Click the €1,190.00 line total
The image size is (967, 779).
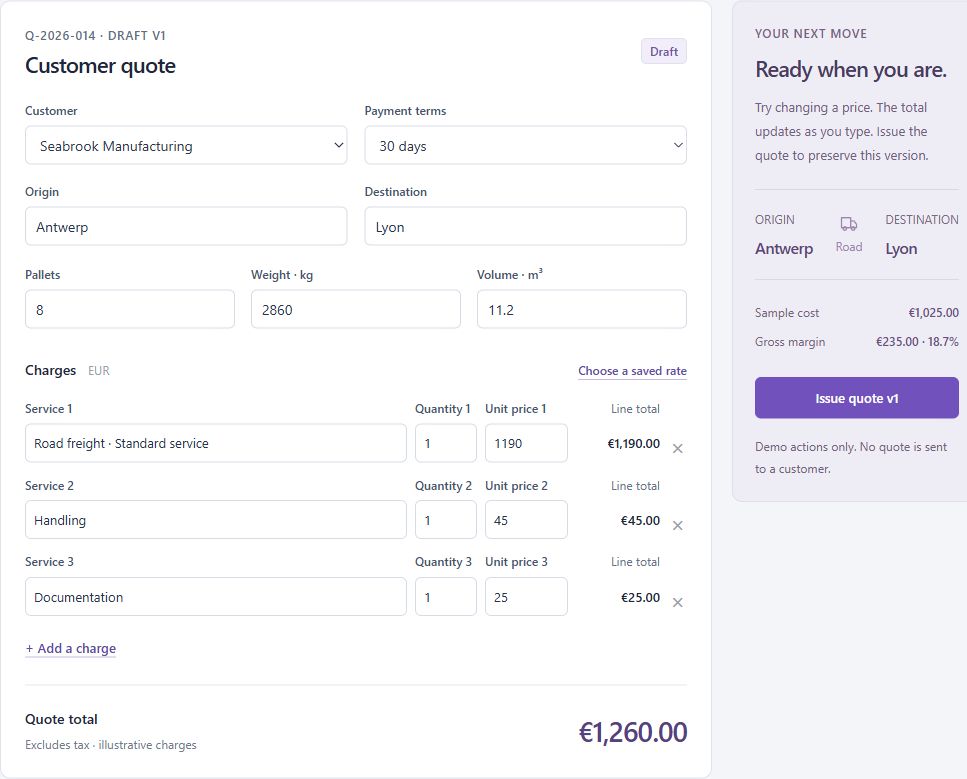pyautogui.click(x=633, y=443)
